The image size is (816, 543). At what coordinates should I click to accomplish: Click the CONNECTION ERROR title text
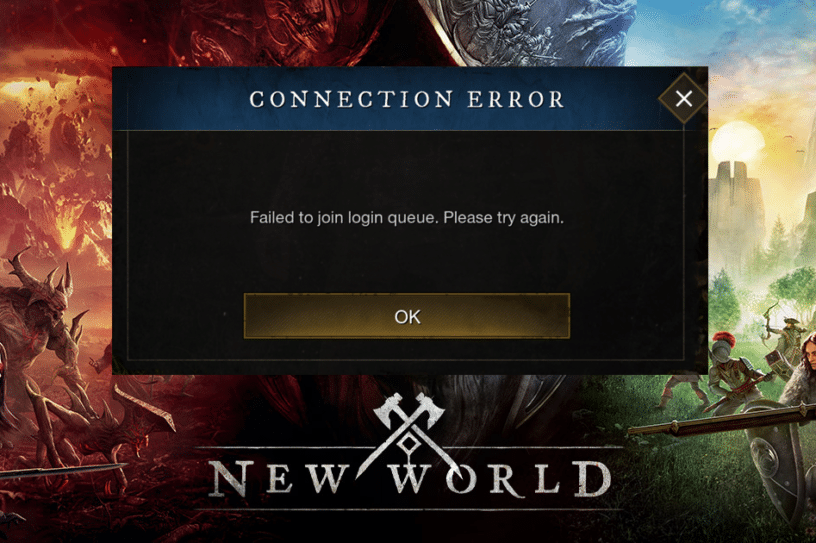click(x=407, y=99)
